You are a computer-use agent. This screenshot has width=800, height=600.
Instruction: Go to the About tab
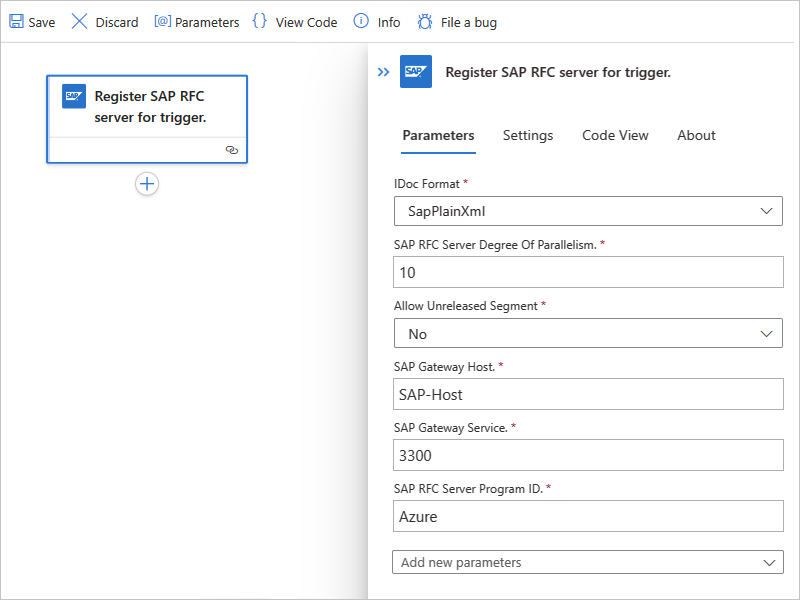[x=696, y=136]
